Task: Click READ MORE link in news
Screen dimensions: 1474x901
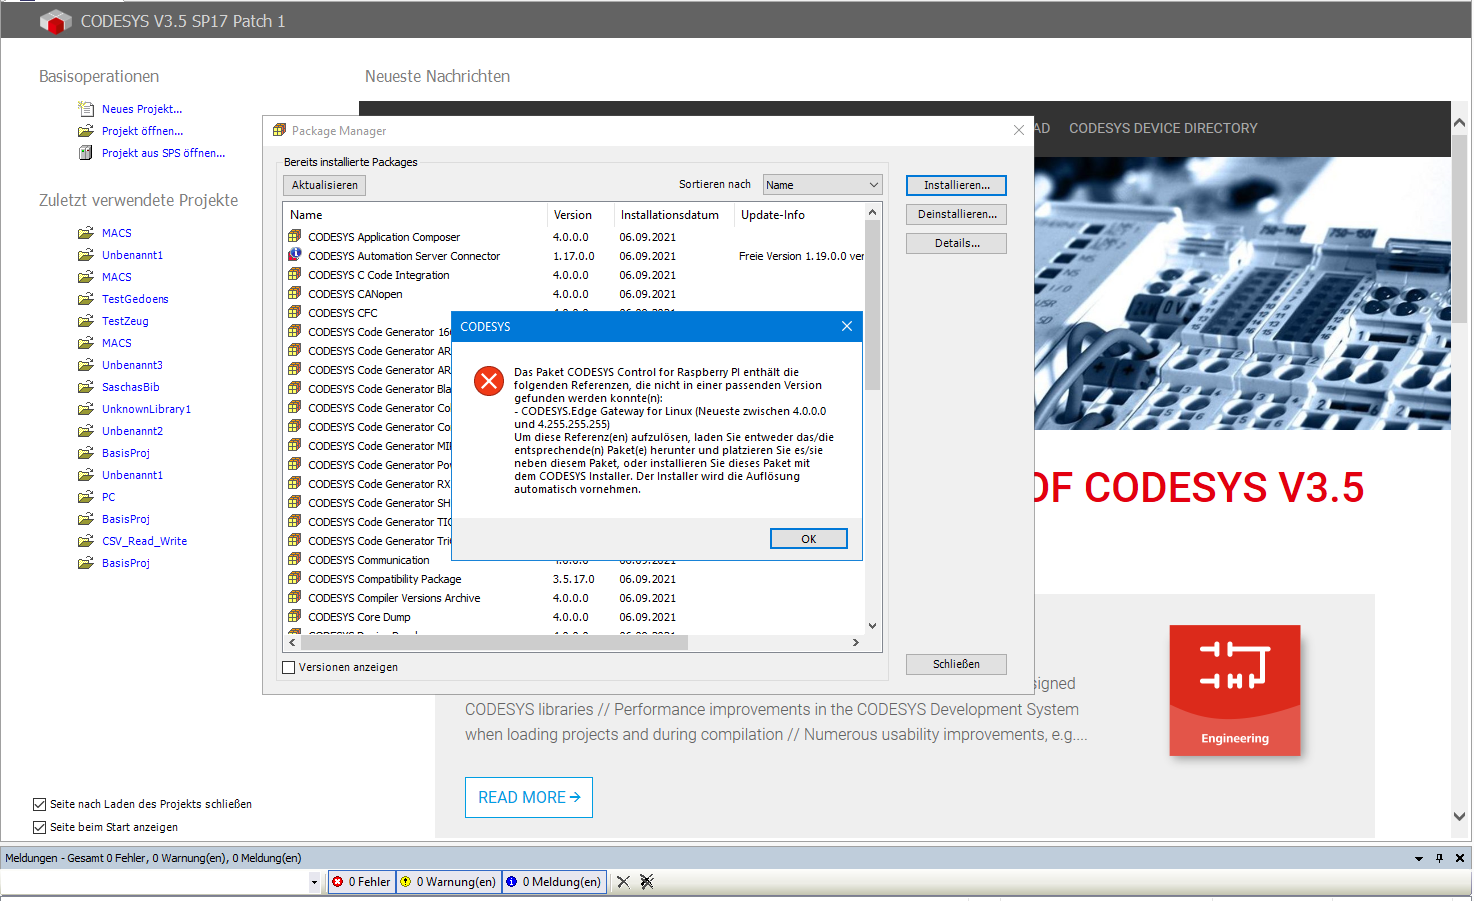Action: tap(529, 797)
